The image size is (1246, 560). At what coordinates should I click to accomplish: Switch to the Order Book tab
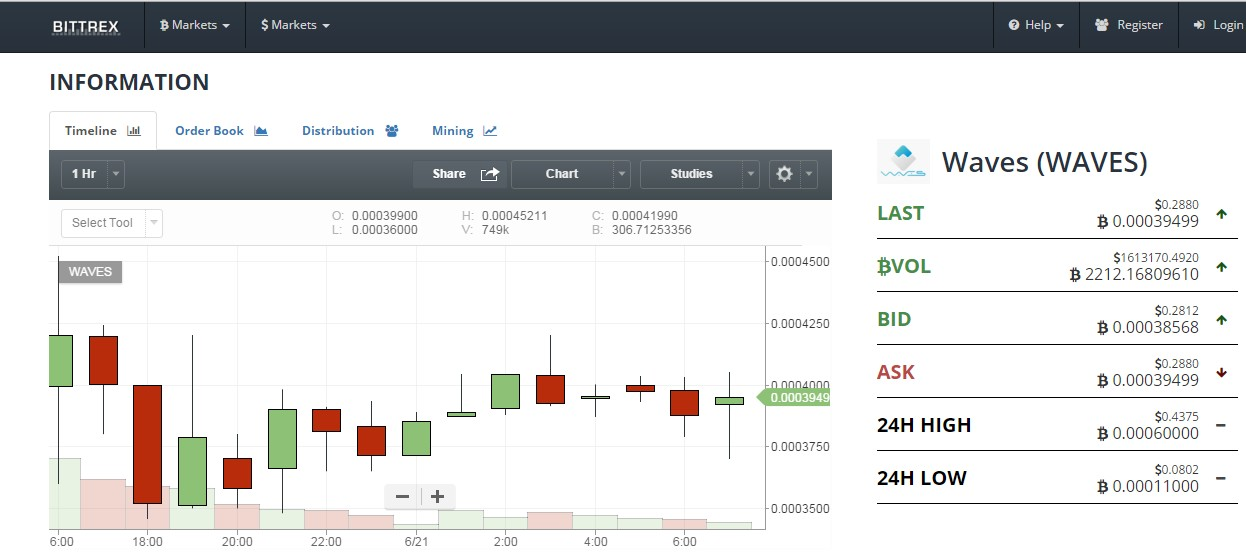pyautogui.click(x=221, y=131)
